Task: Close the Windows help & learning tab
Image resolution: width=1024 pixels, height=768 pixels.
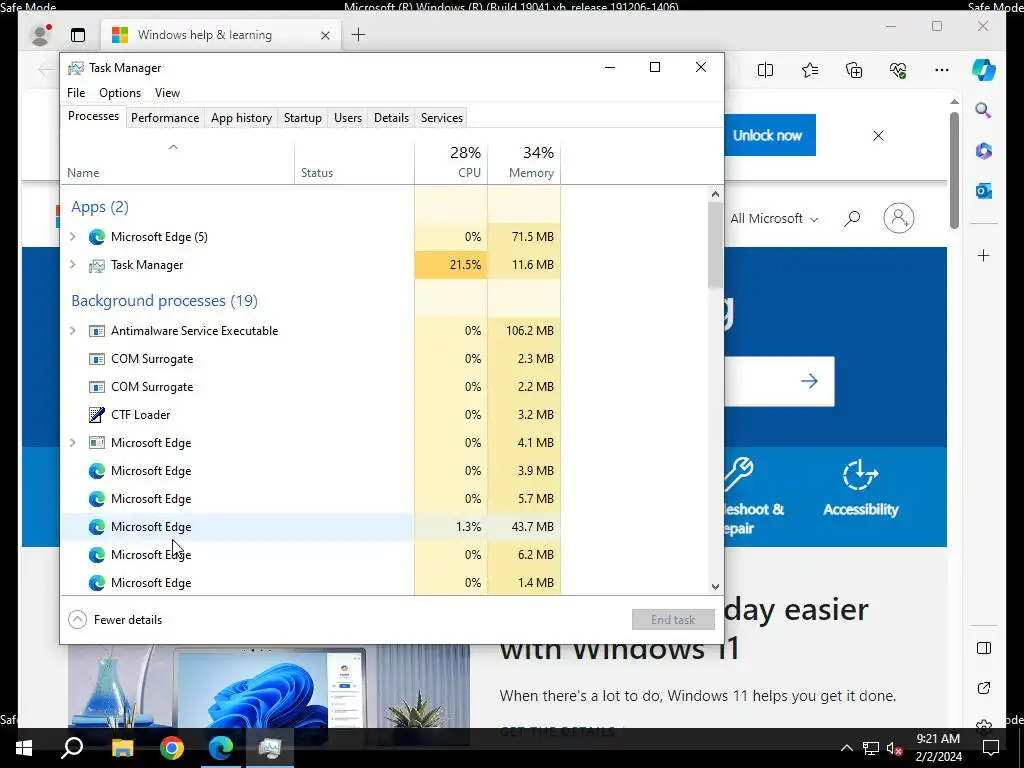Action: (325, 35)
